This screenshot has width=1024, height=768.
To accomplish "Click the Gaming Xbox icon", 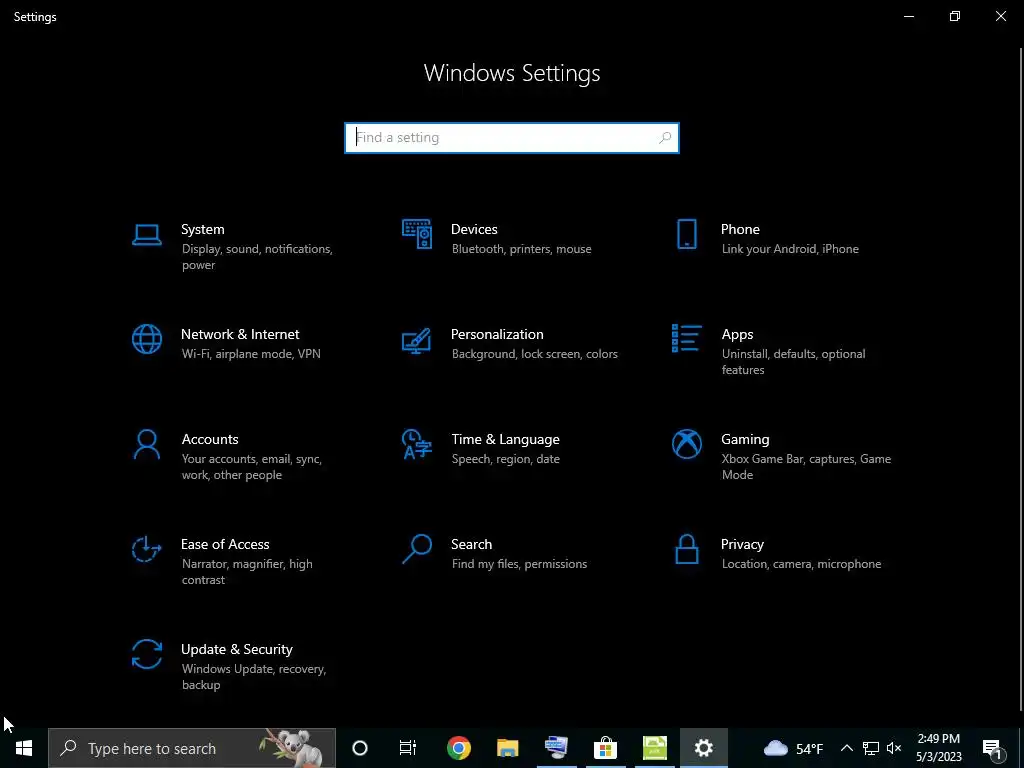I will 686,444.
